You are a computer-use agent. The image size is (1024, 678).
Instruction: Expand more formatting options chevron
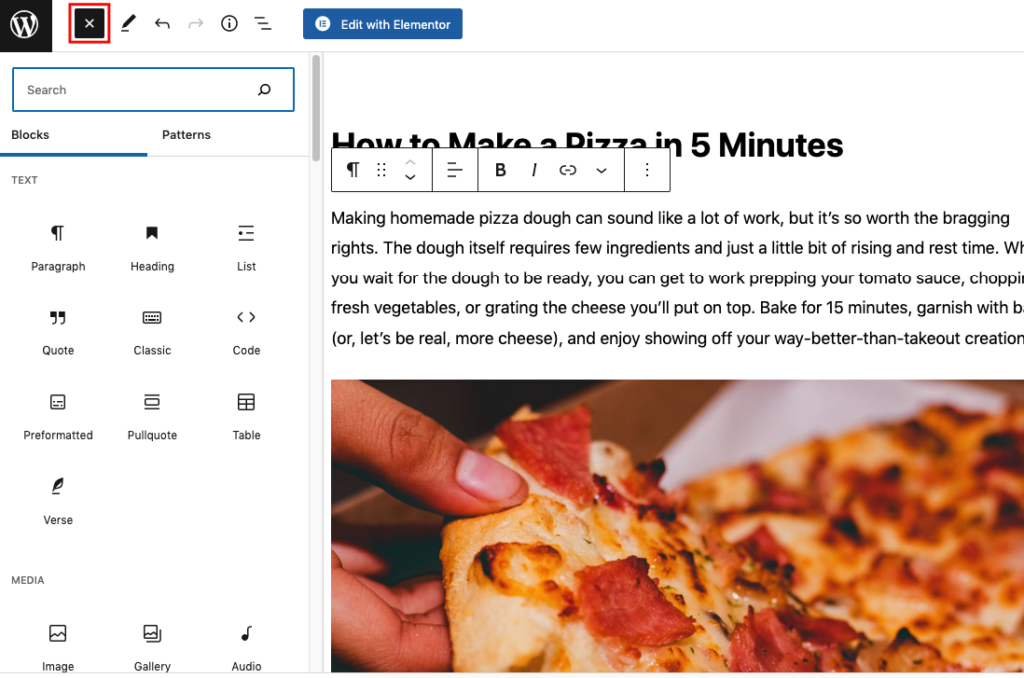(x=601, y=170)
